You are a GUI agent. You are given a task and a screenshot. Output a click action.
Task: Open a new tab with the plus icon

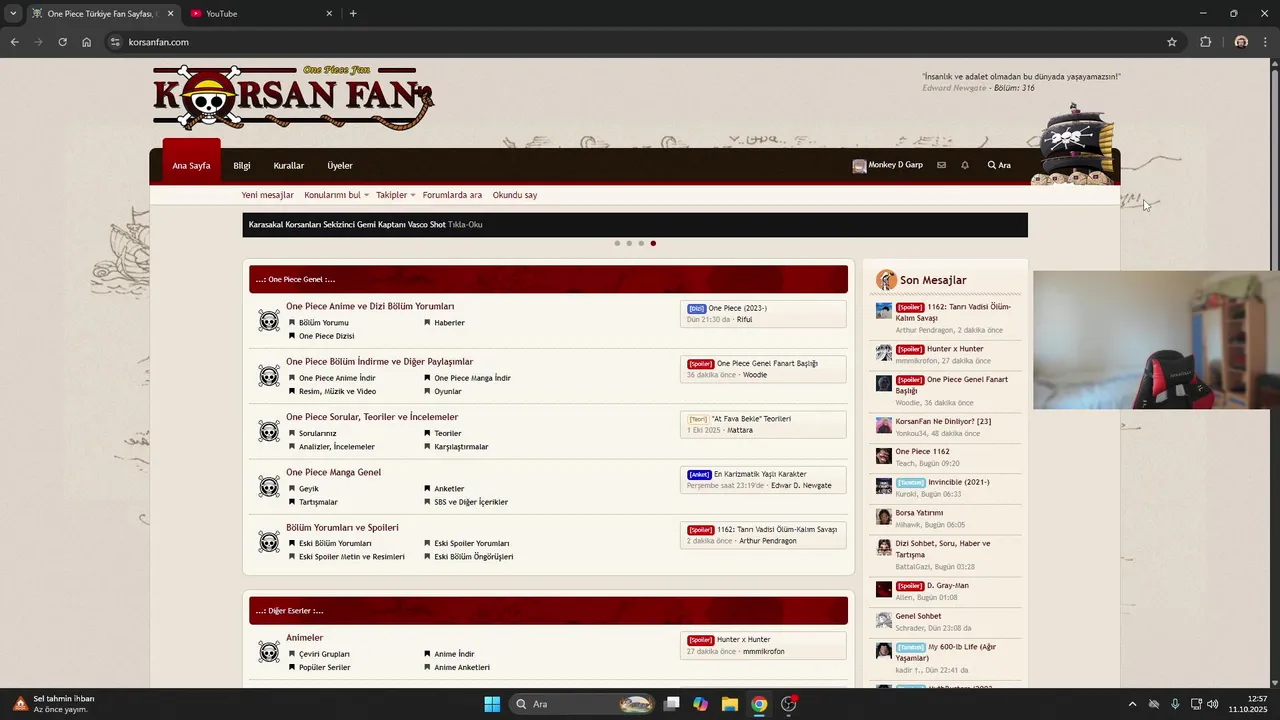pos(353,14)
